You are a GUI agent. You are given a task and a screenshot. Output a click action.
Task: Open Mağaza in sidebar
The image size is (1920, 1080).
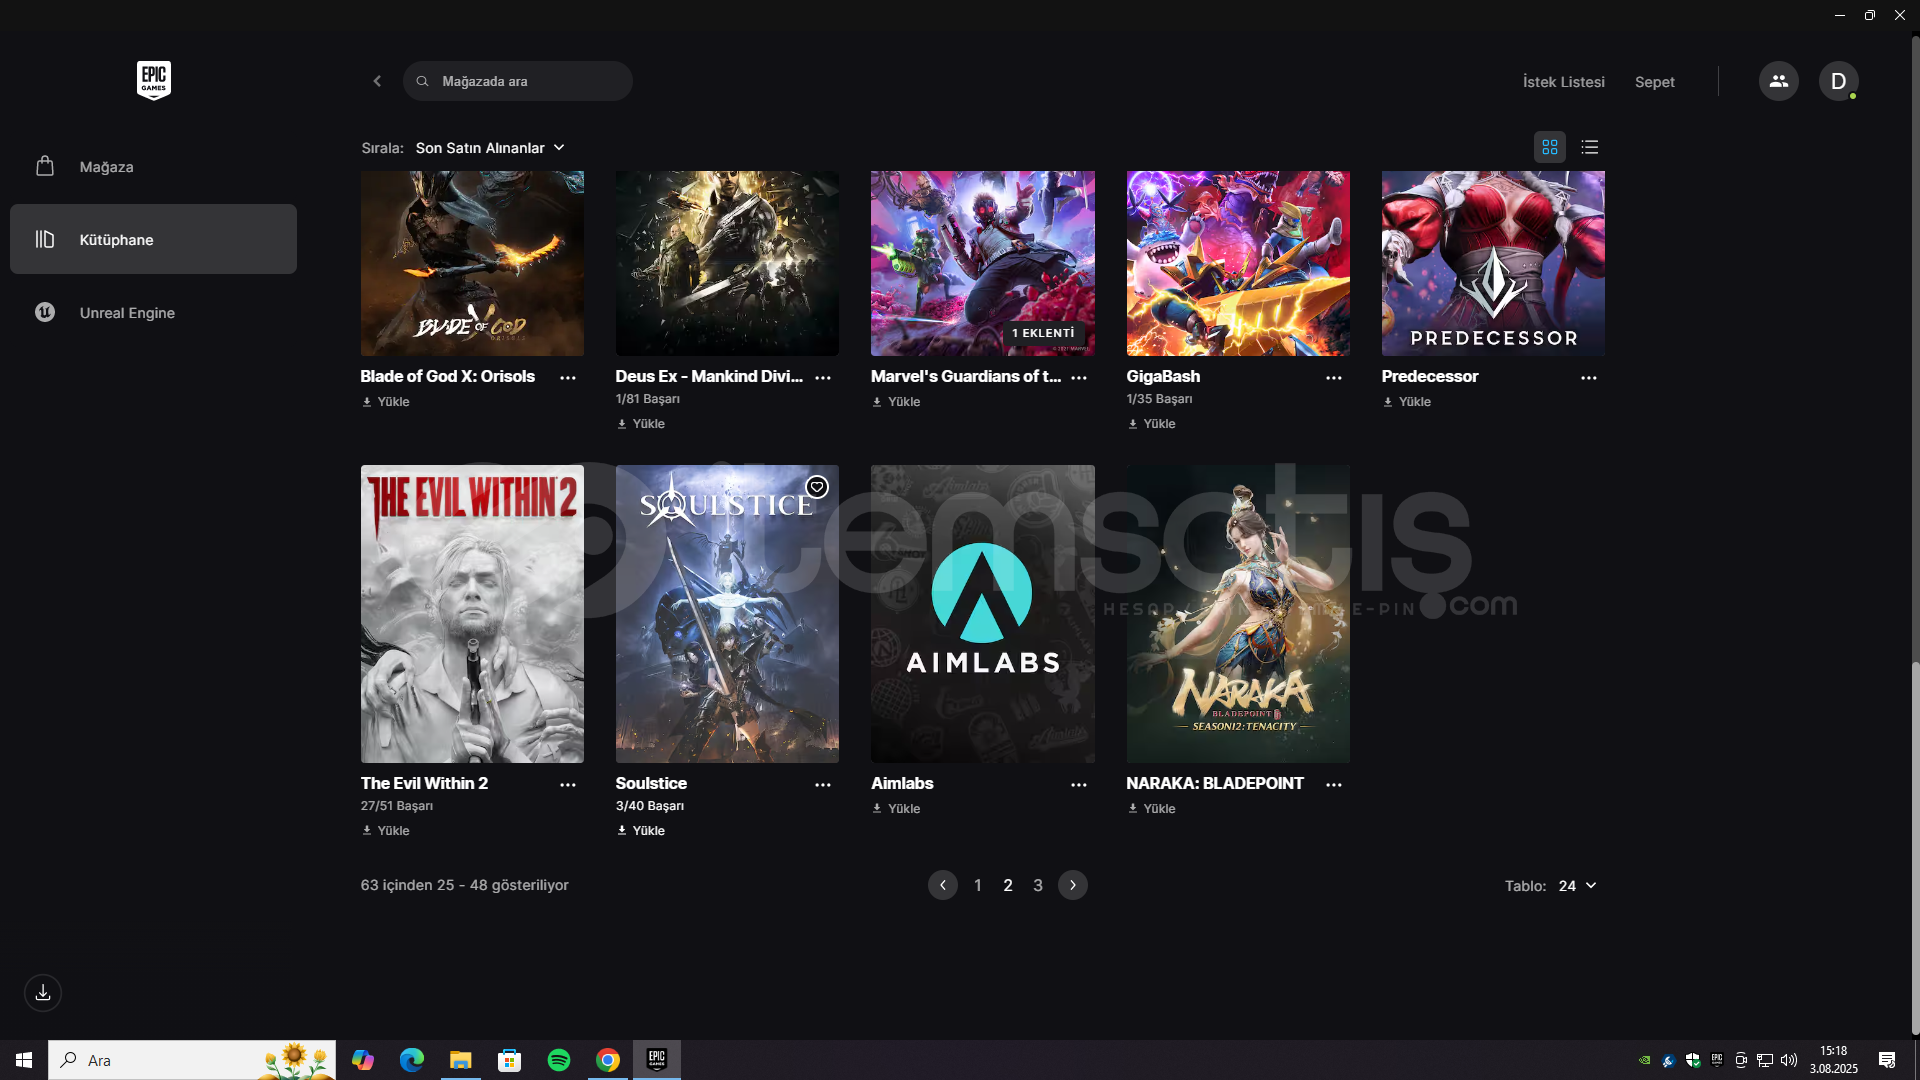click(x=153, y=167)
